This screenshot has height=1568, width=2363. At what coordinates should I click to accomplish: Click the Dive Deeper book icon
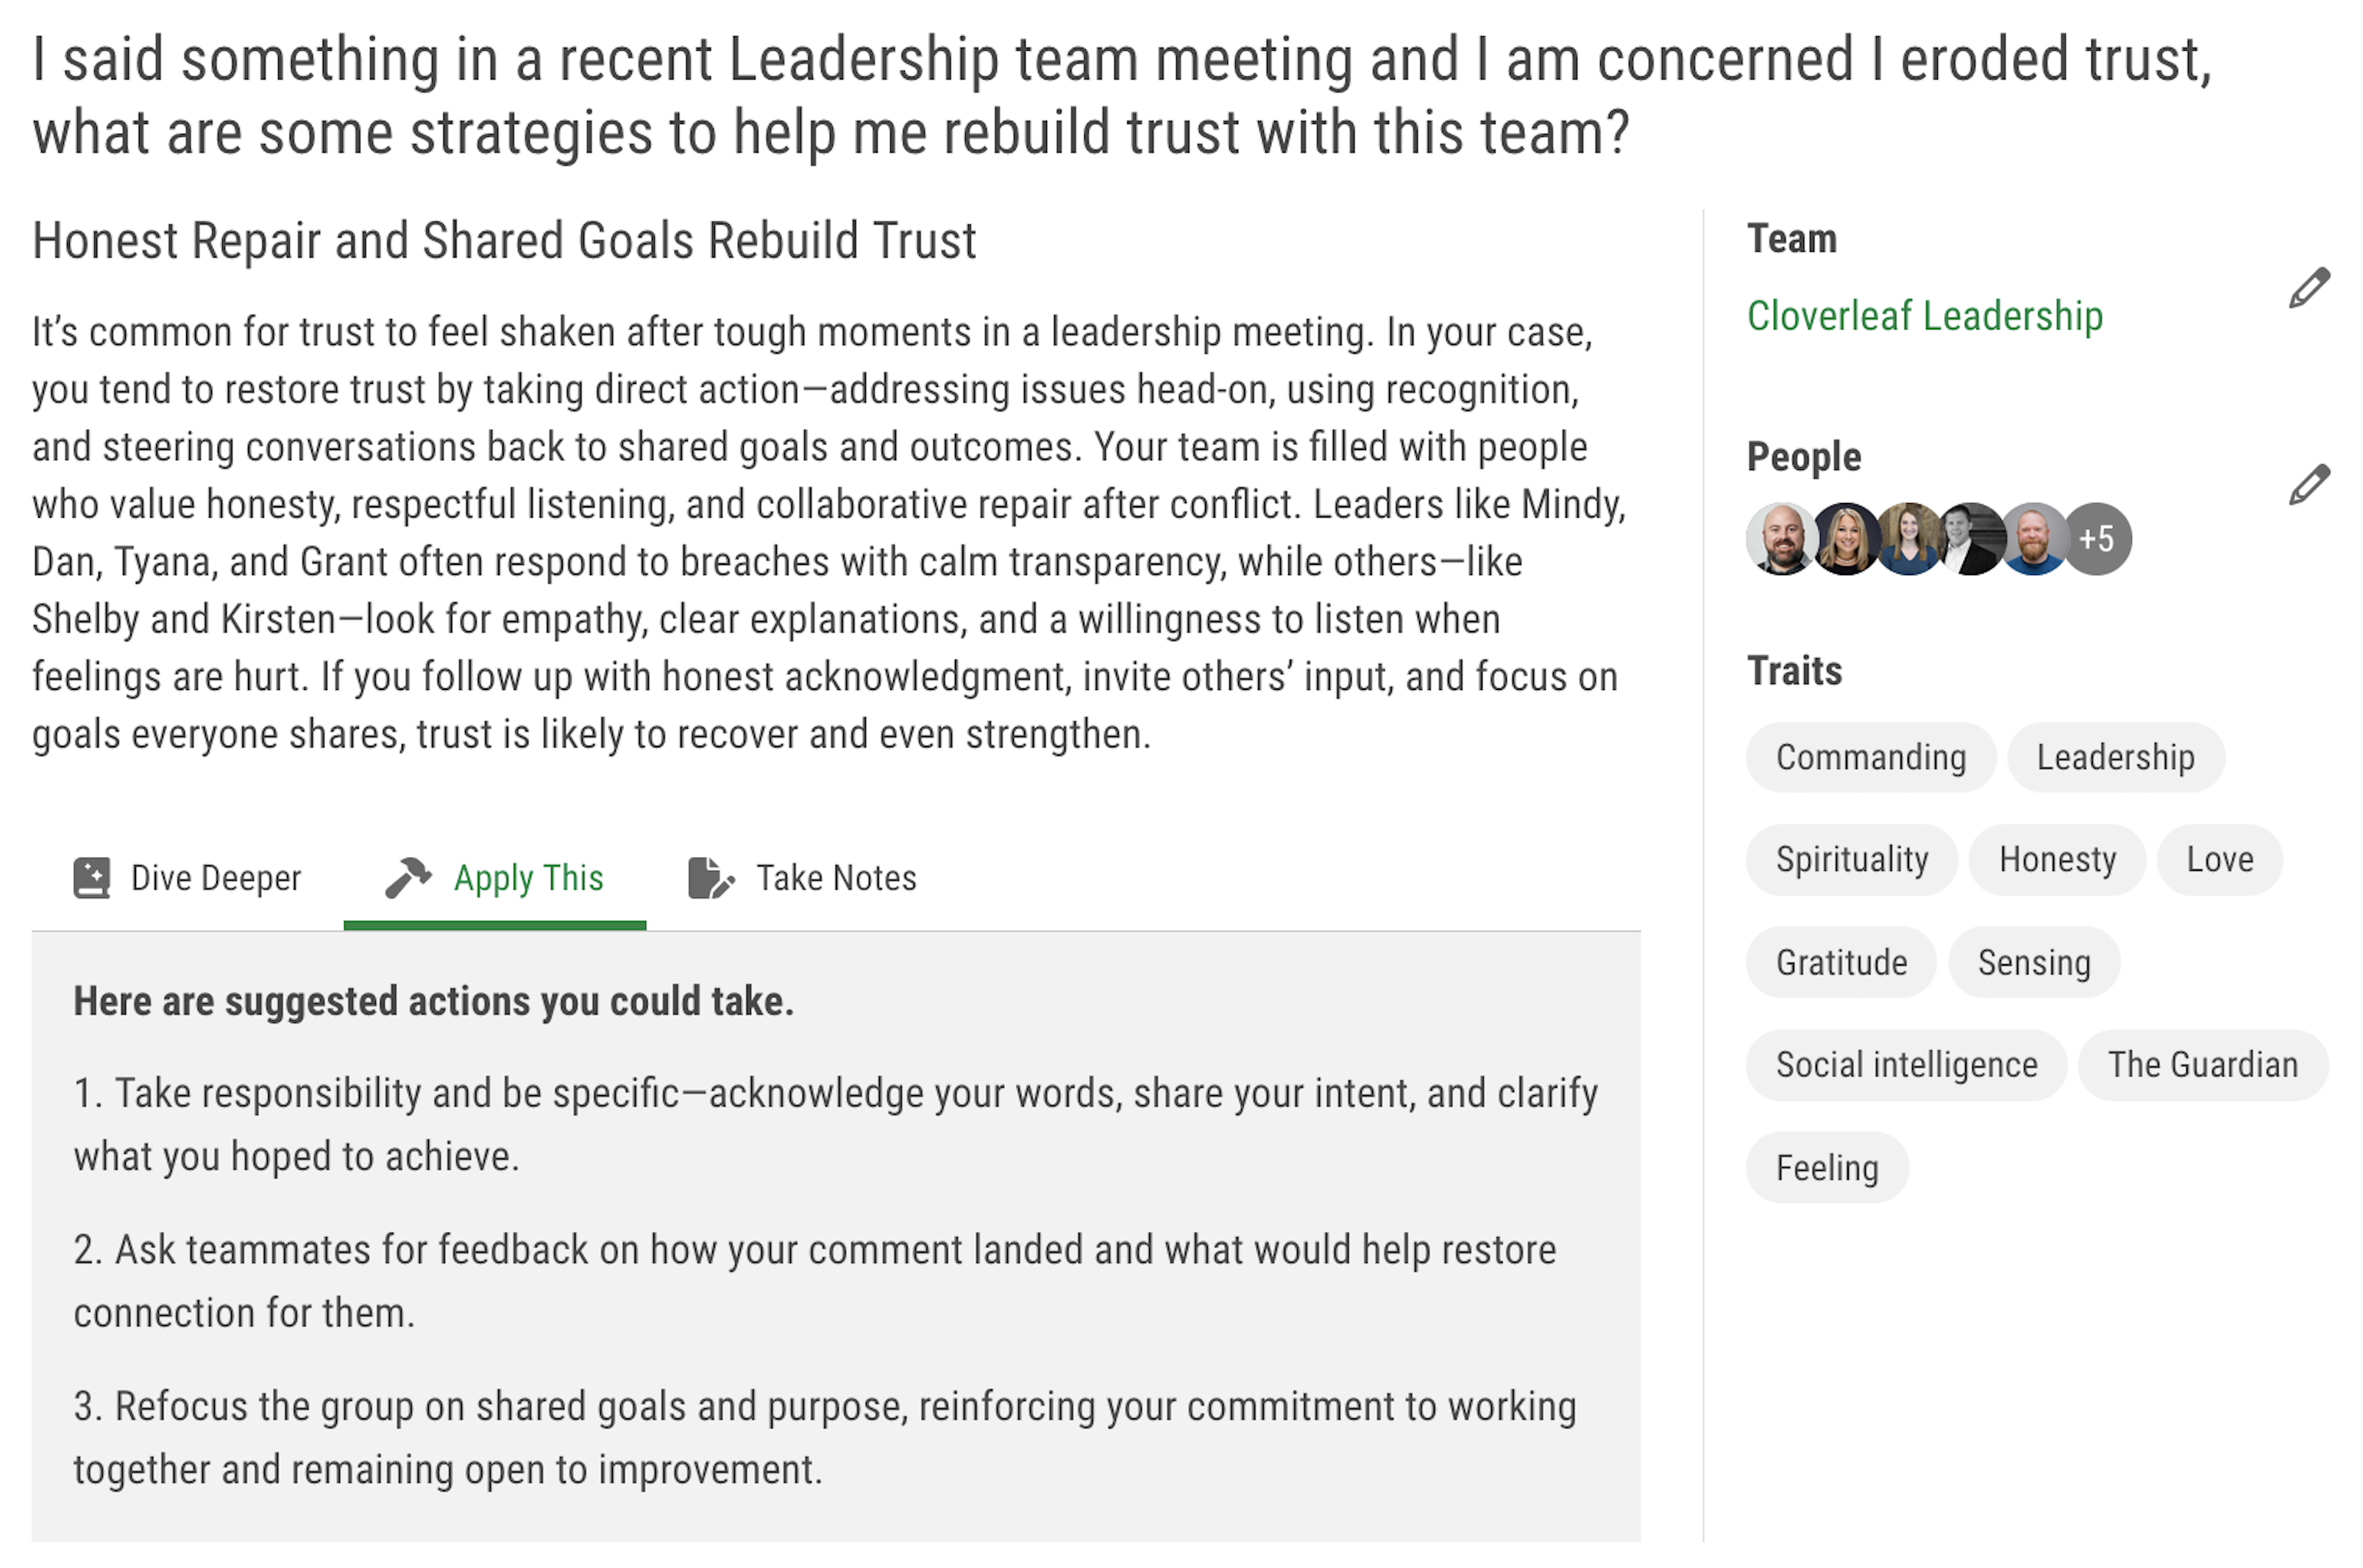[x=91, y=877]
